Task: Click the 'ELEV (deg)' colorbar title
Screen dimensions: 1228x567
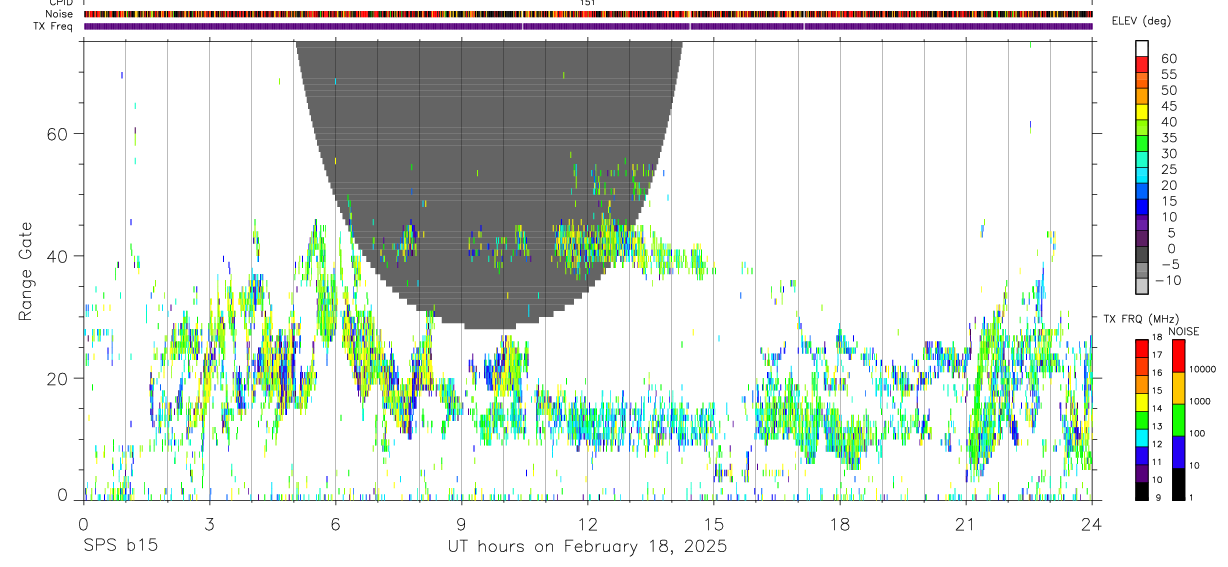Action: pos(1141,21)
